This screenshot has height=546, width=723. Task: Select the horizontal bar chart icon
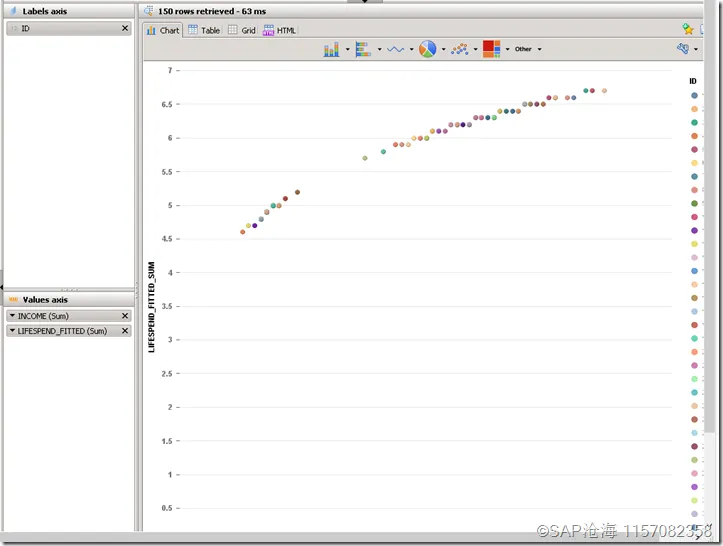(x=363, y=49)
